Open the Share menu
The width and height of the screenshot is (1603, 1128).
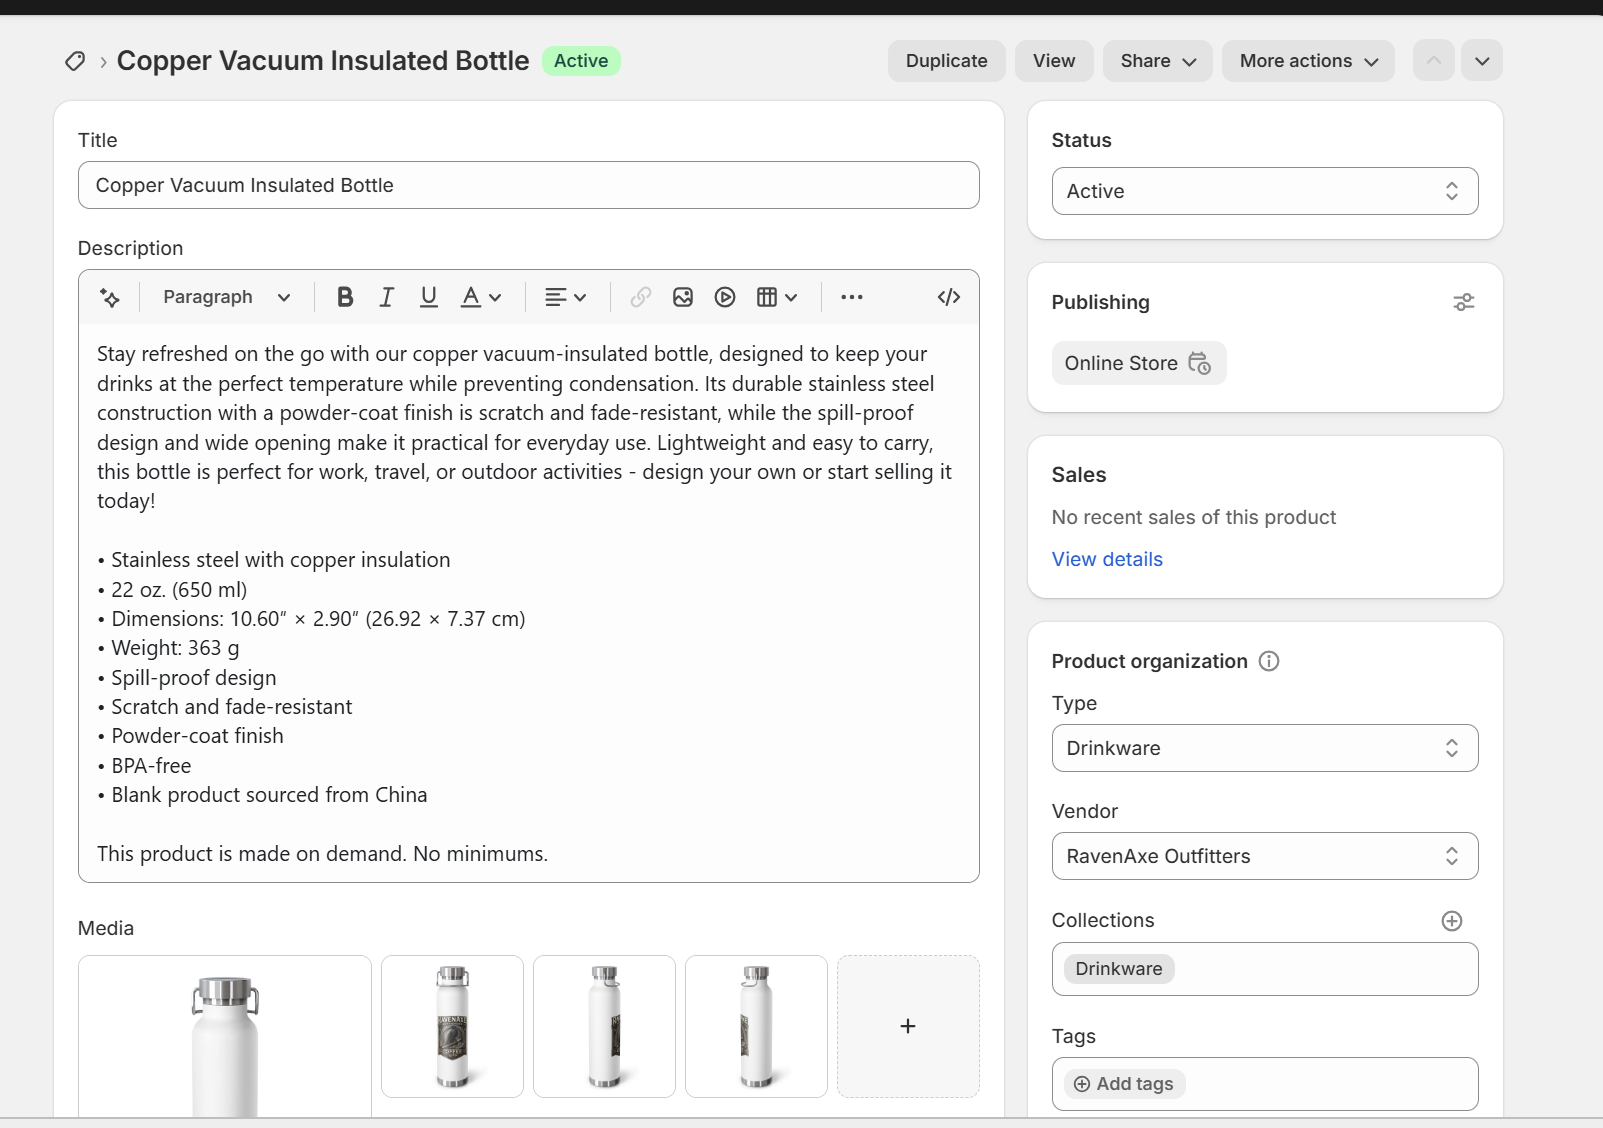point(1158,61)
